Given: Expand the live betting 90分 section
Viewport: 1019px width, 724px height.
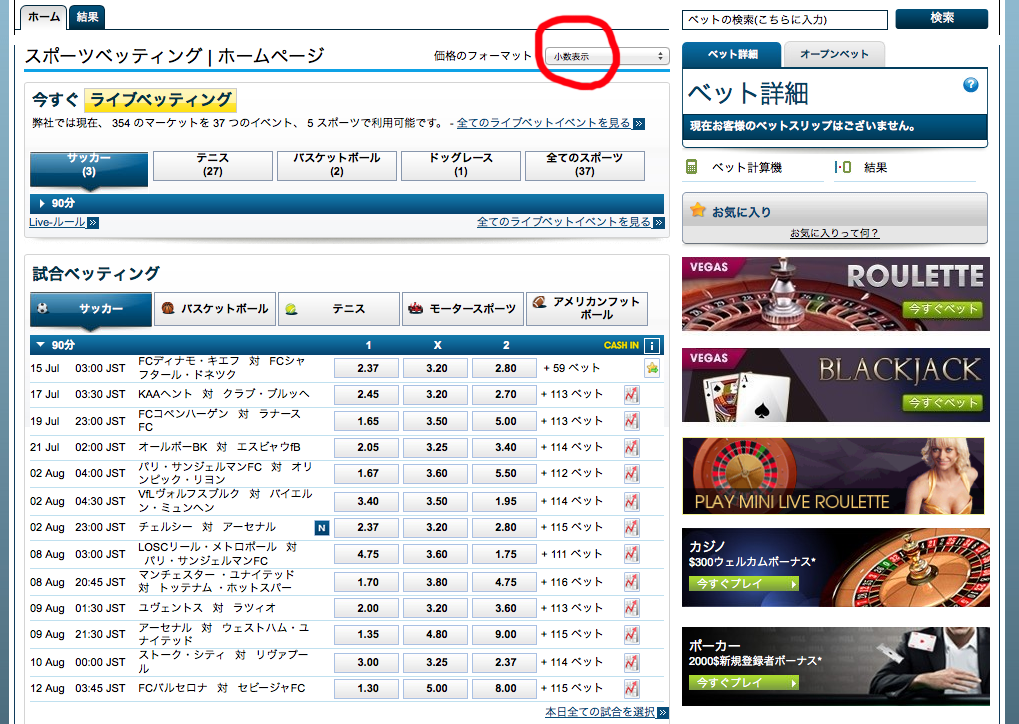Looking at the screenshot, I should click(x=42, y=203).
